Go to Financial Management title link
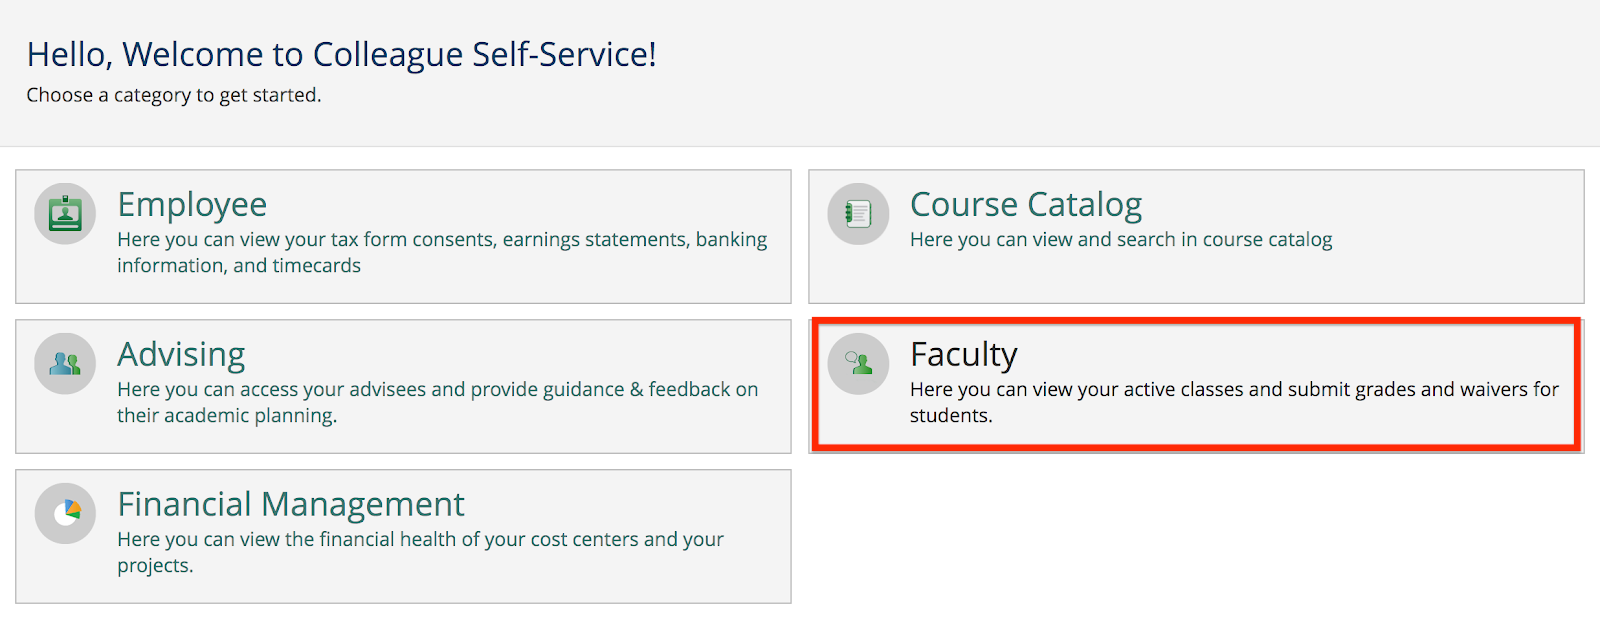 [290, 504]
